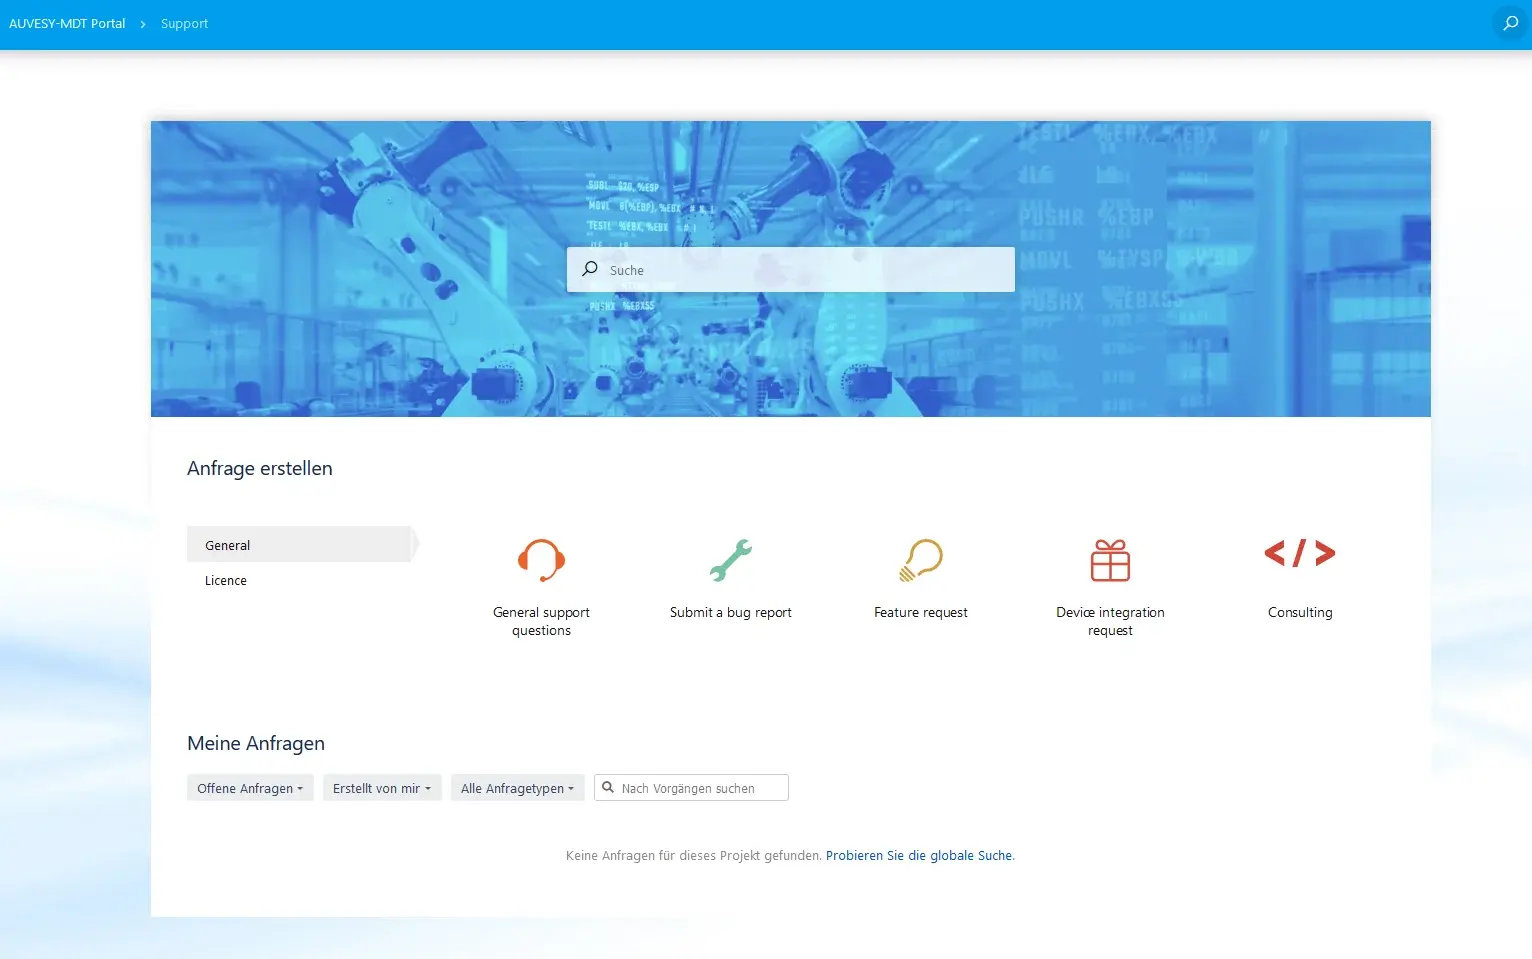Click the Support breadcrumb entry

(184, 23)
